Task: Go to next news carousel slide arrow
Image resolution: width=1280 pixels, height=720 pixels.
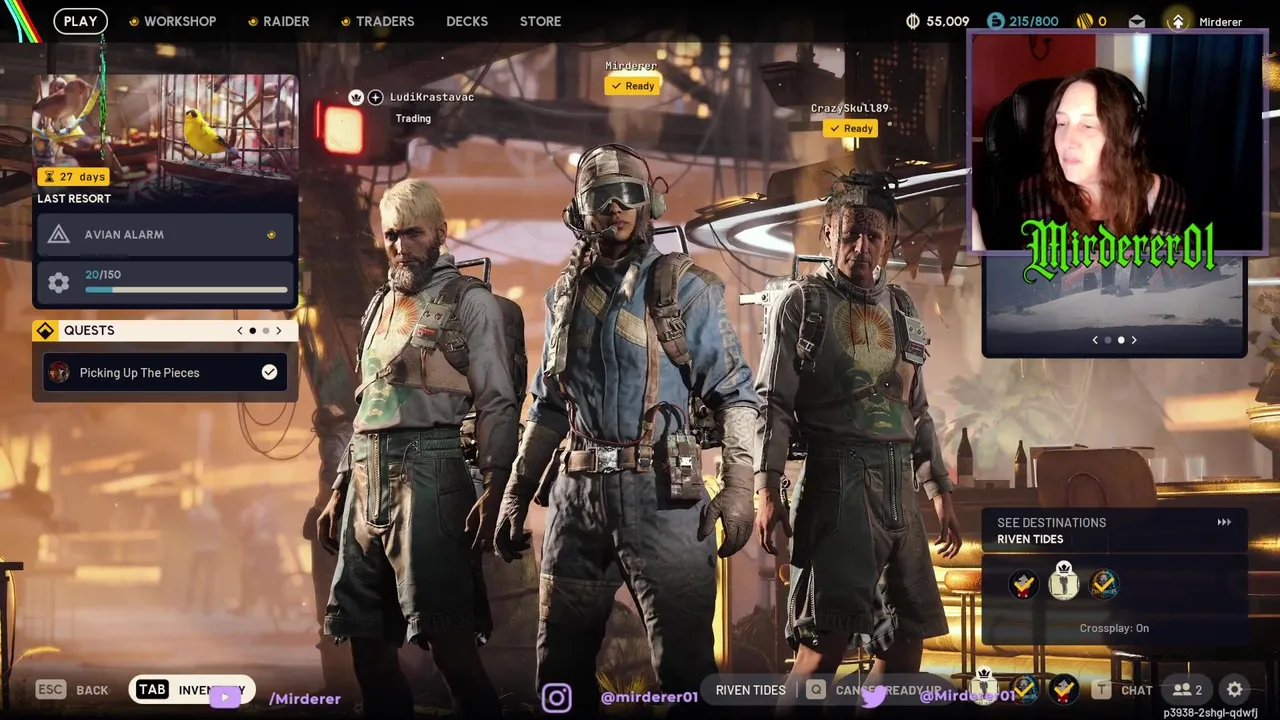Action: [x=1133, y=340]
